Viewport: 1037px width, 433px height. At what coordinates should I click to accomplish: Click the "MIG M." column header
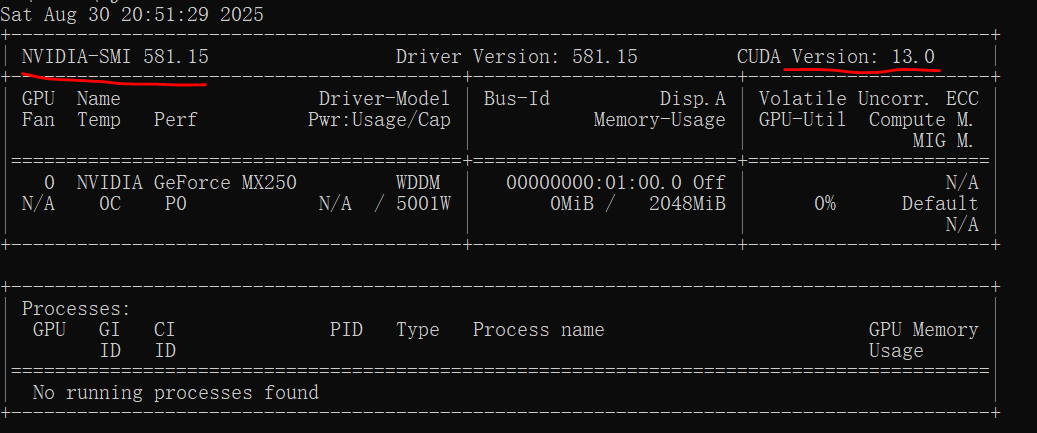pyautogui.click(x=943, y=141)
